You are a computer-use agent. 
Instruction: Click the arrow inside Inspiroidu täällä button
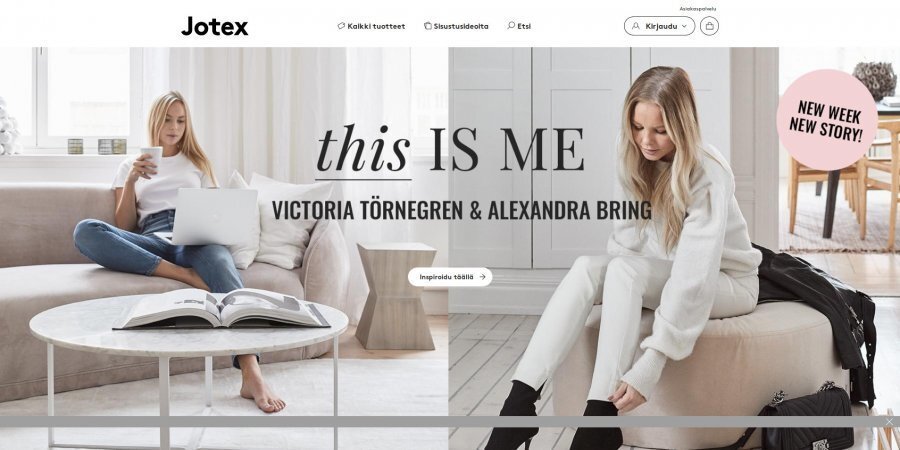coord(482,277)
